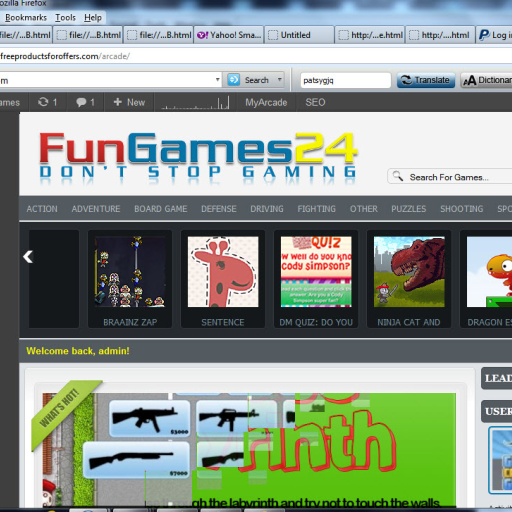This screenshot has width=512, height=512.
Task: Open the Dragon game thumbnail
Action: click(489, 272)
